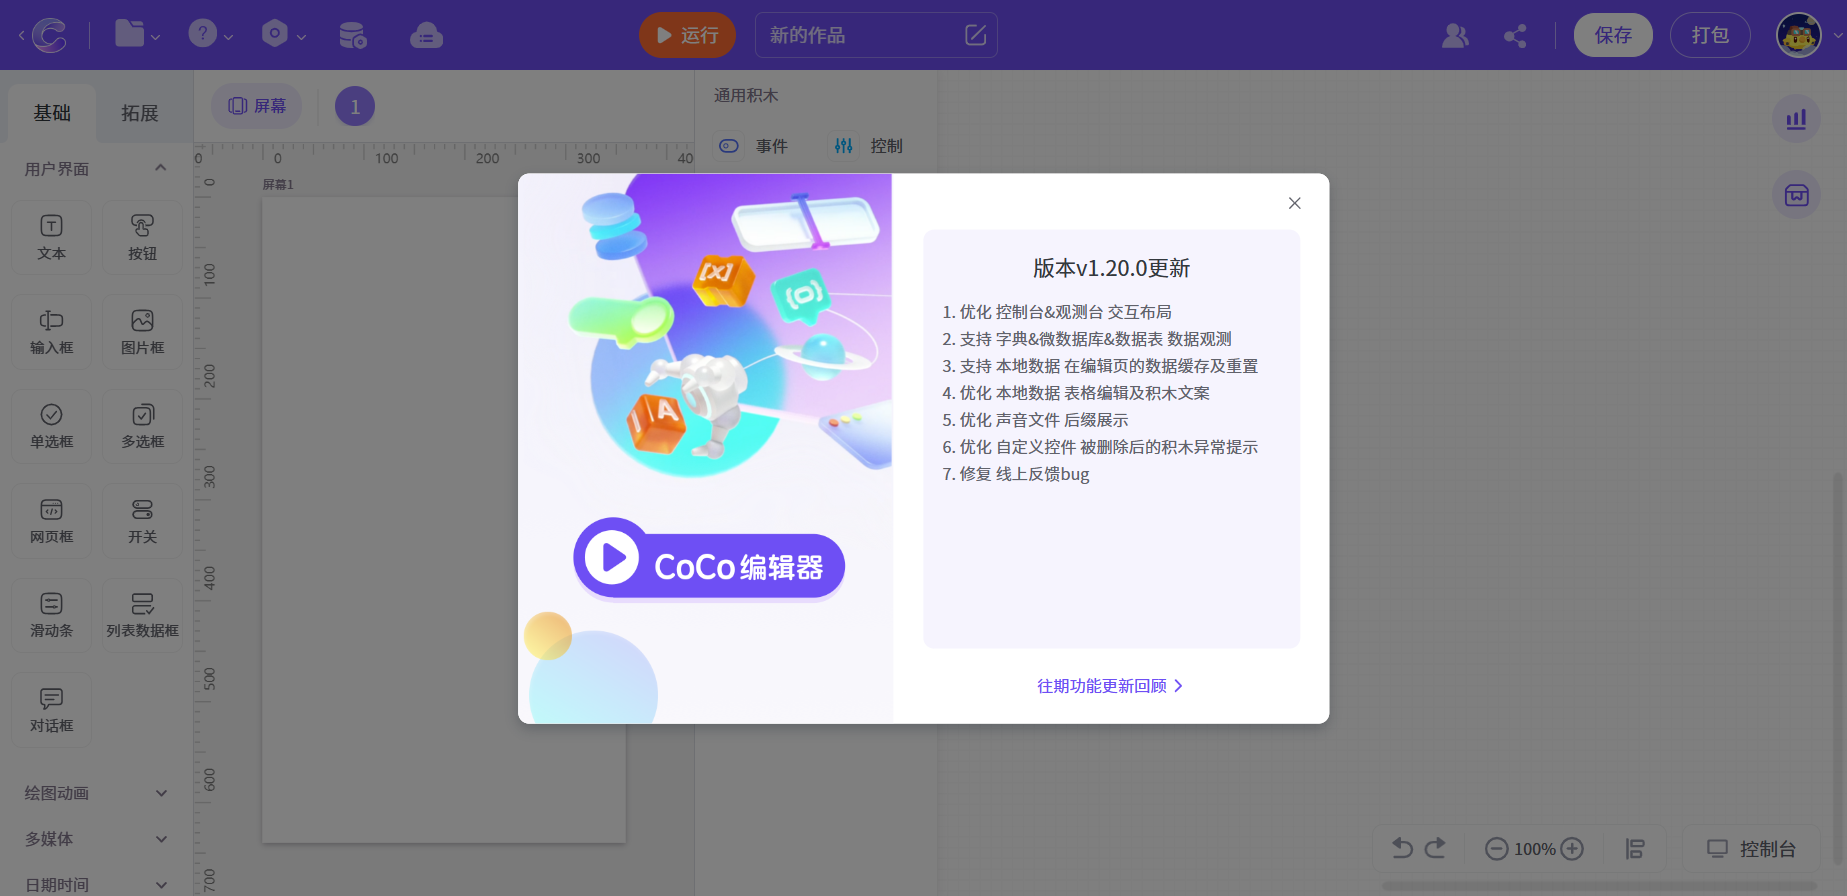1847x896 pixels.
Task: Select the 单选框 radio widget
Action: pos(52,426)
